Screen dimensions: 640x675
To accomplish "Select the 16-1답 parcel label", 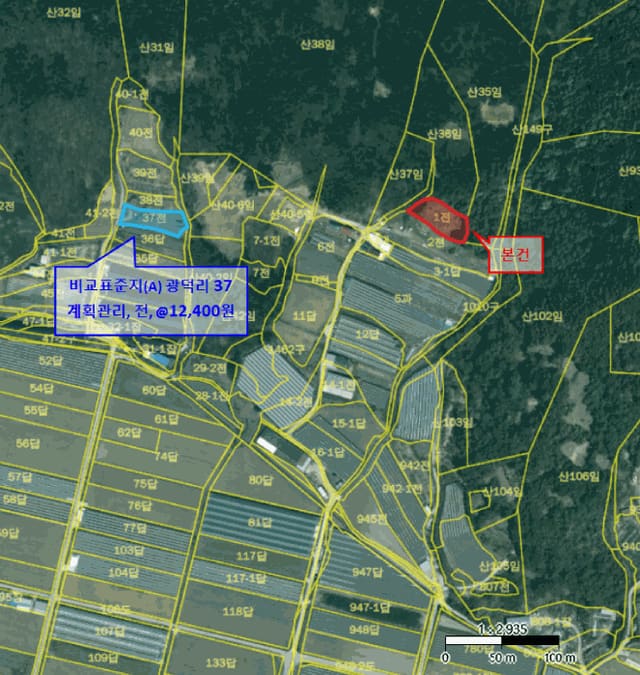I will pyautogui.click(x=328, y=452).
